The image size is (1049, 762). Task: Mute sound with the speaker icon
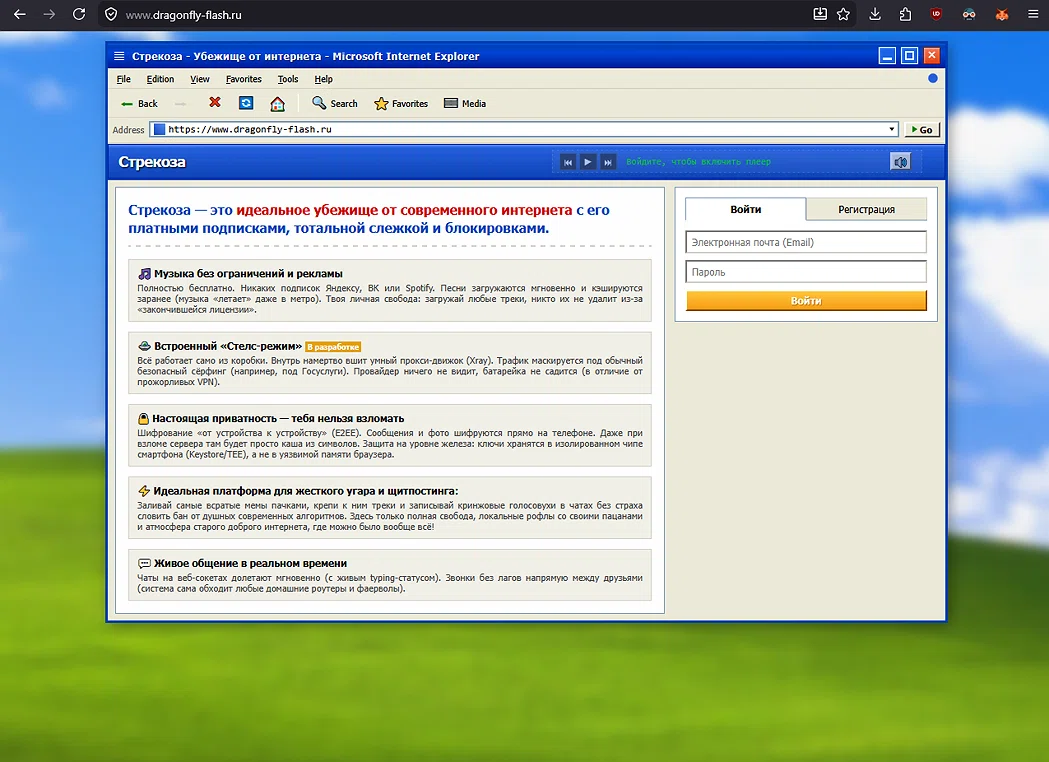click(900, 162)
